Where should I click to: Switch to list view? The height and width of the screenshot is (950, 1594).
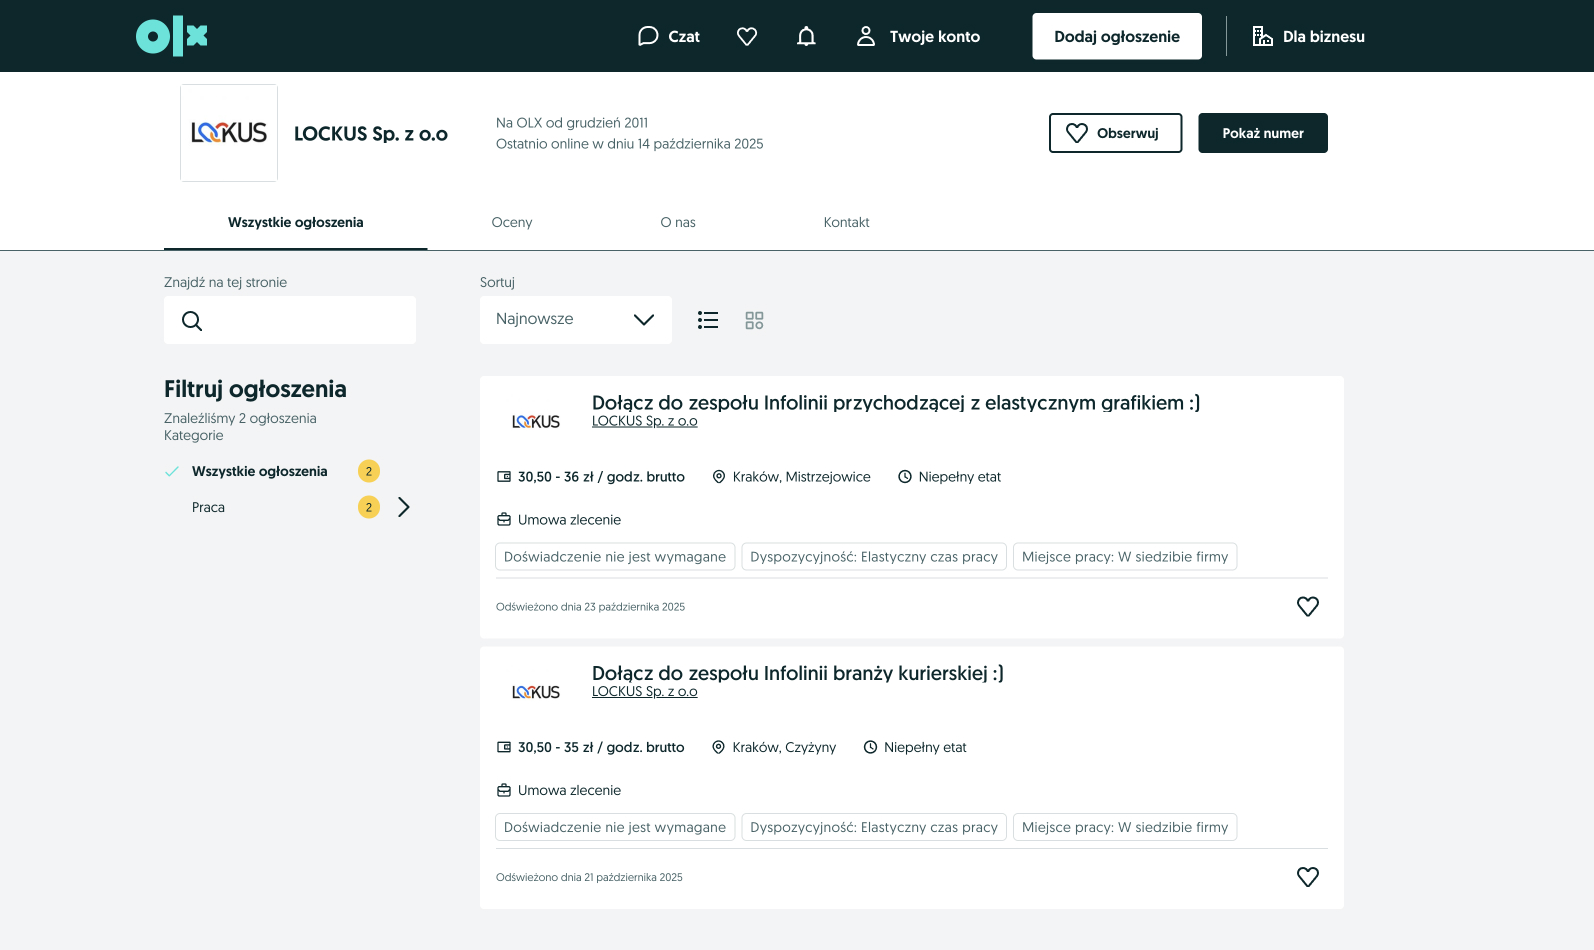point(708,320)
